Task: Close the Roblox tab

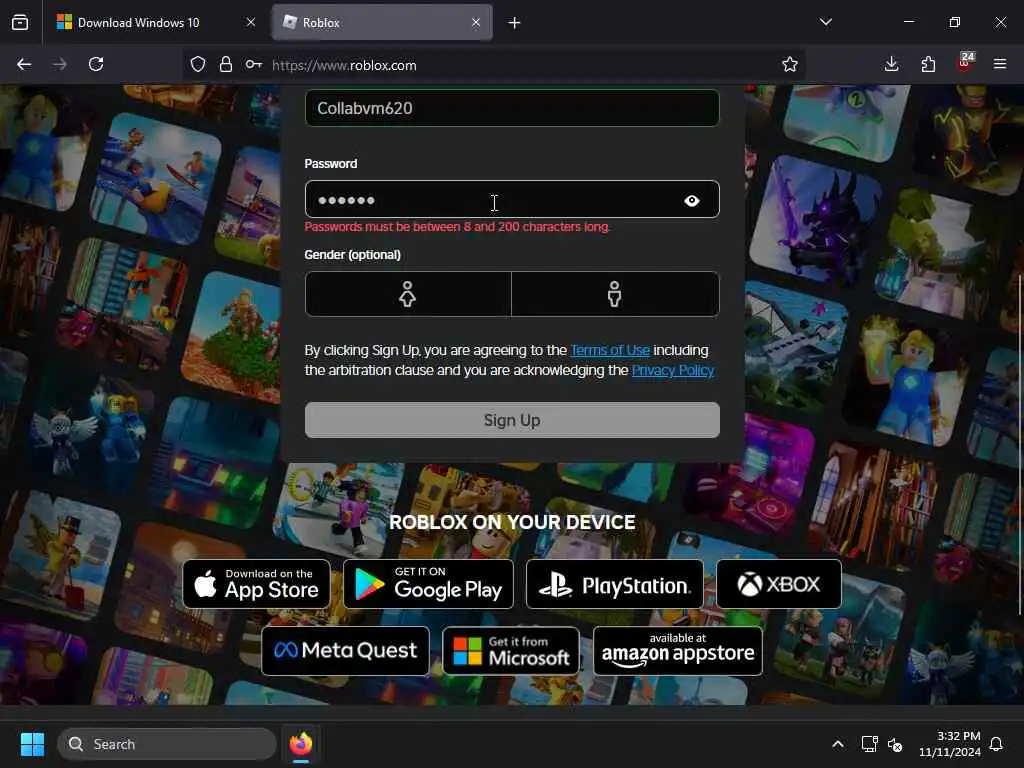Action: (x=476, y=23)
